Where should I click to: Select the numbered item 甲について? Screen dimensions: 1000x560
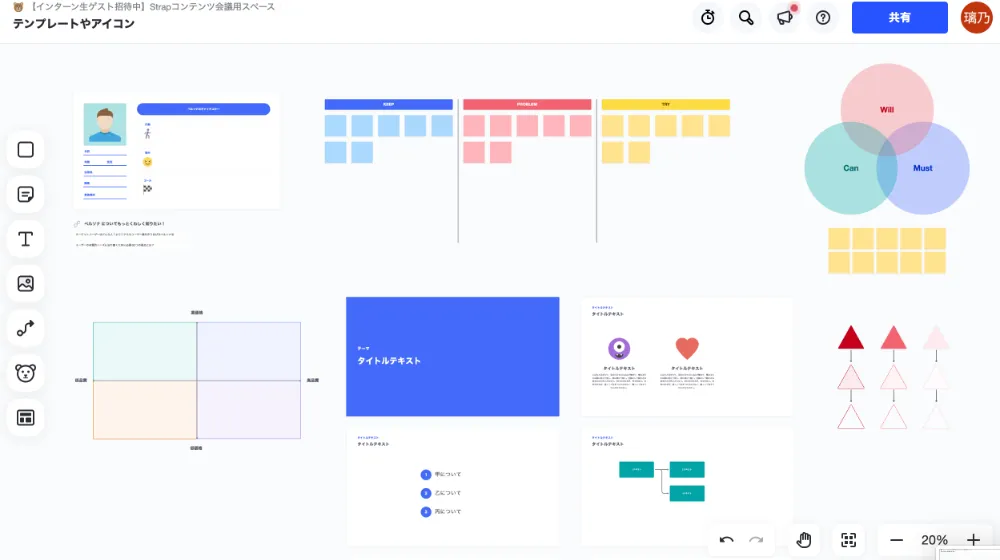[441, 475]
